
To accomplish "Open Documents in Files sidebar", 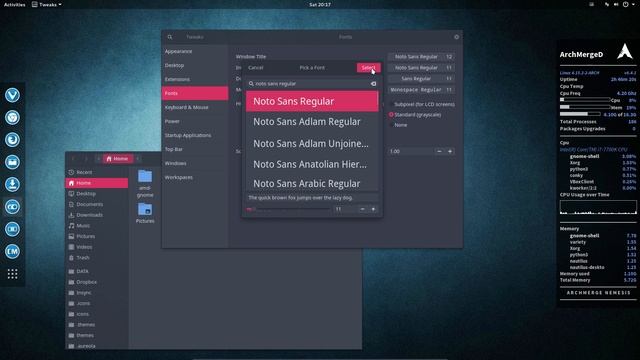I will 97,204.
